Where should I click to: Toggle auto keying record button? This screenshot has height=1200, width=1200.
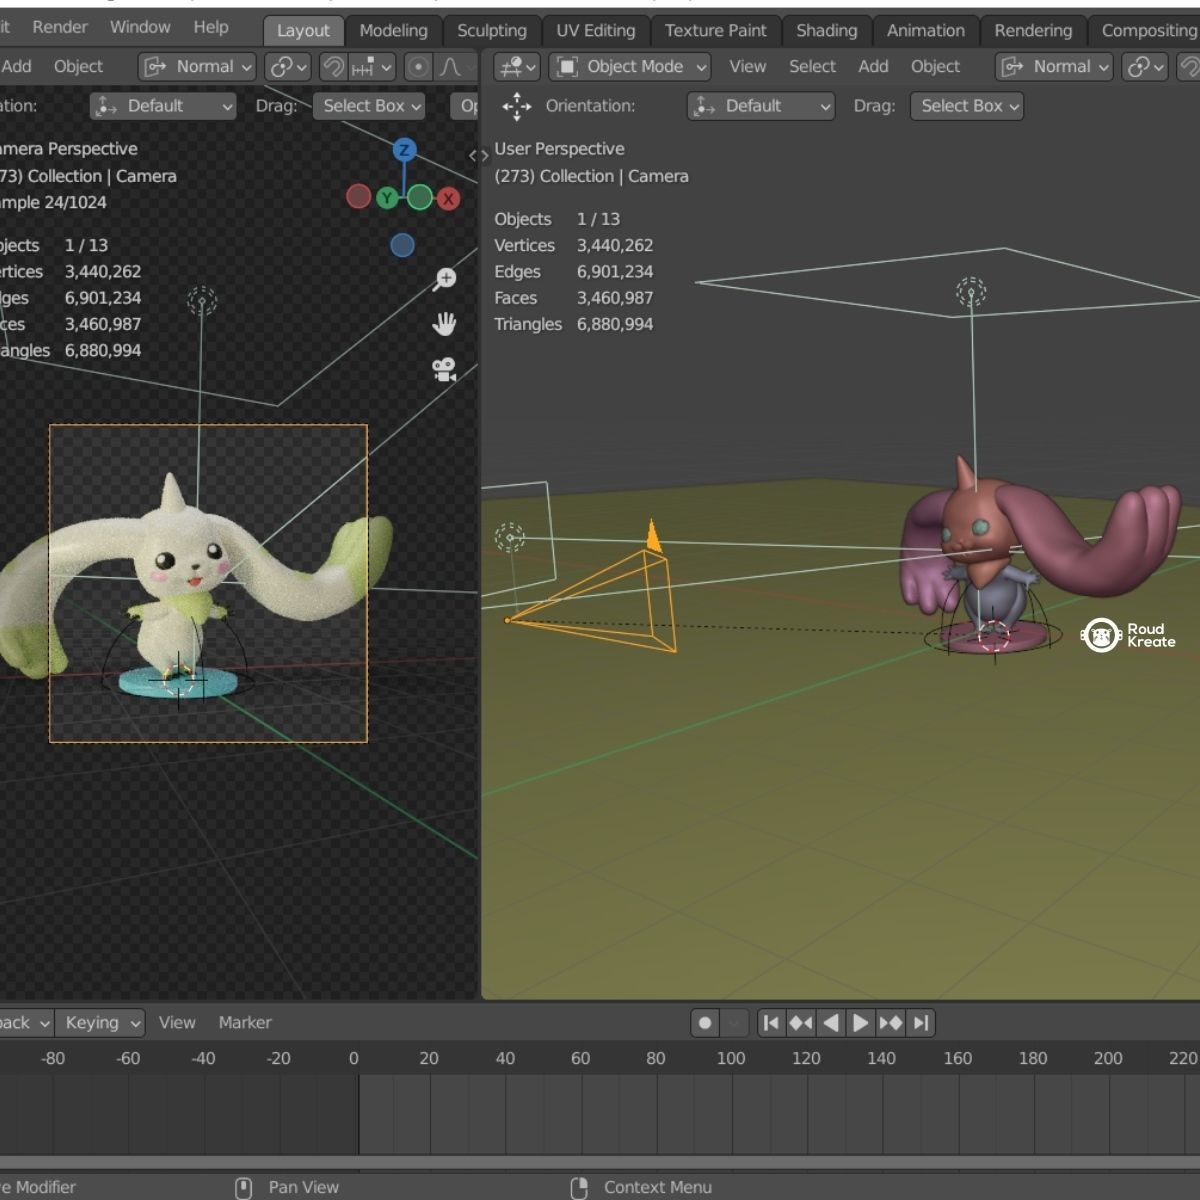[x=705, y=1023]
